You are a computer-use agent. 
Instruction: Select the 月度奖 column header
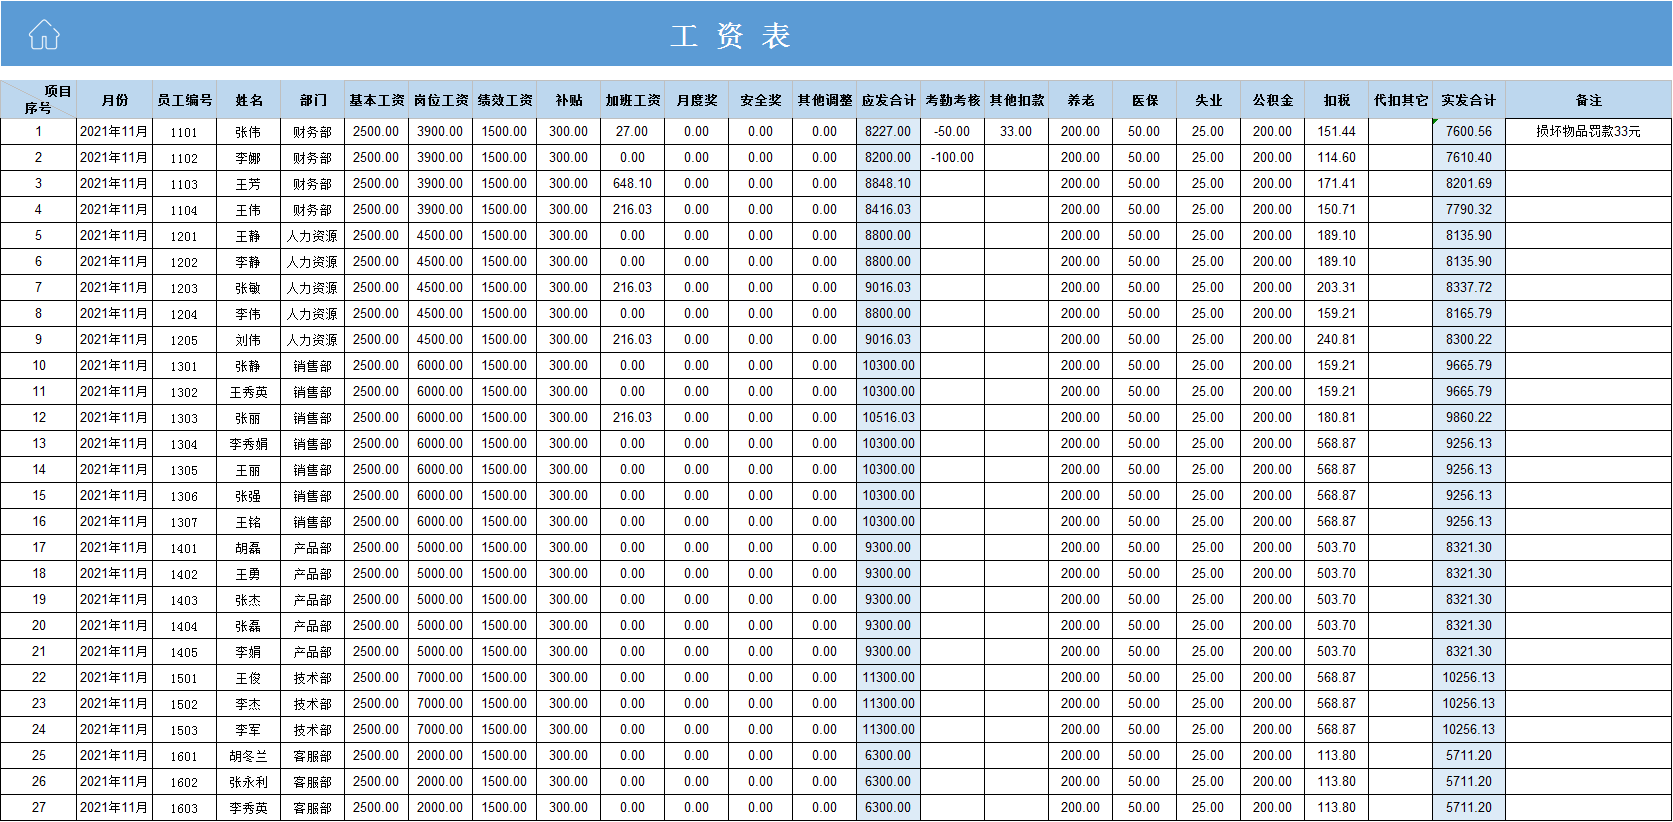tap(697, 100)
